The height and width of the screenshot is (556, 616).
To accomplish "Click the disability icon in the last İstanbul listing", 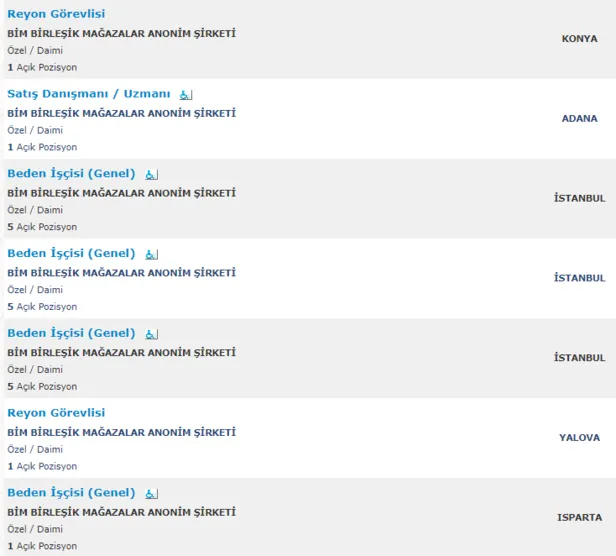I will (152, 334).
